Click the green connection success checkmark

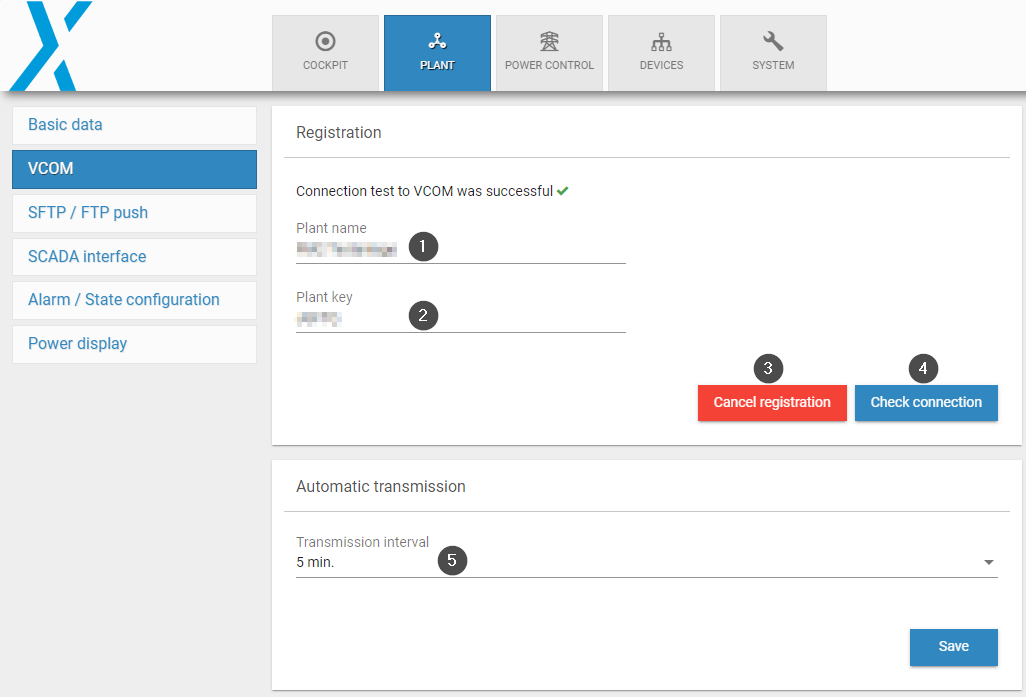coord(563,191)
